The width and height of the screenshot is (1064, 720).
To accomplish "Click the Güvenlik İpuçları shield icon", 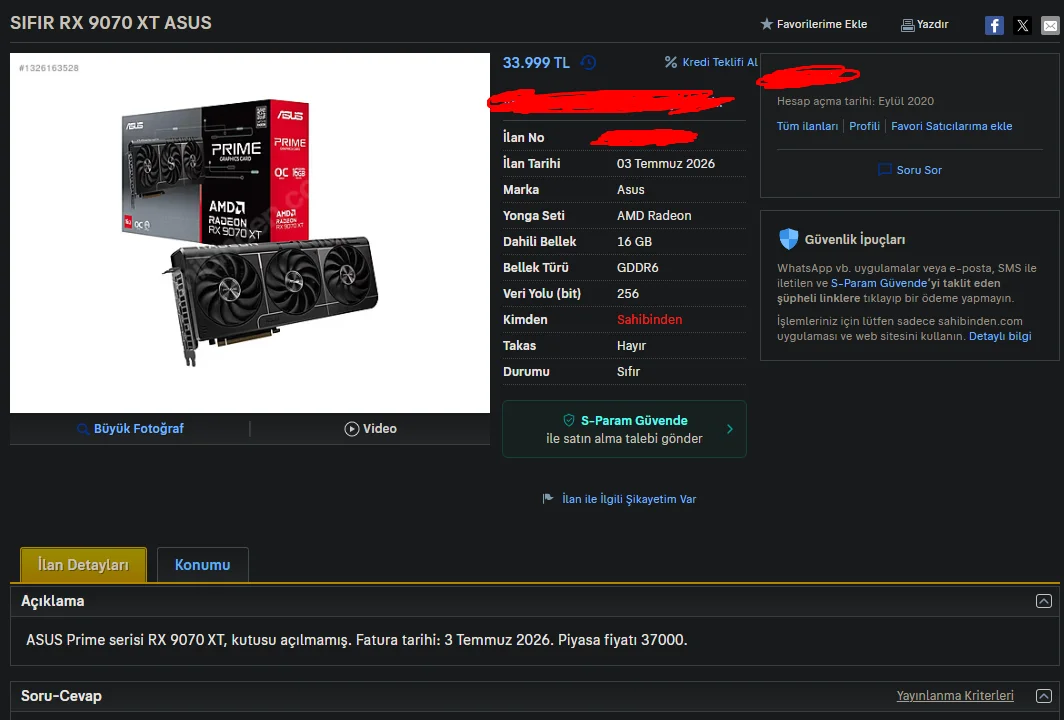I will point(788,239).
